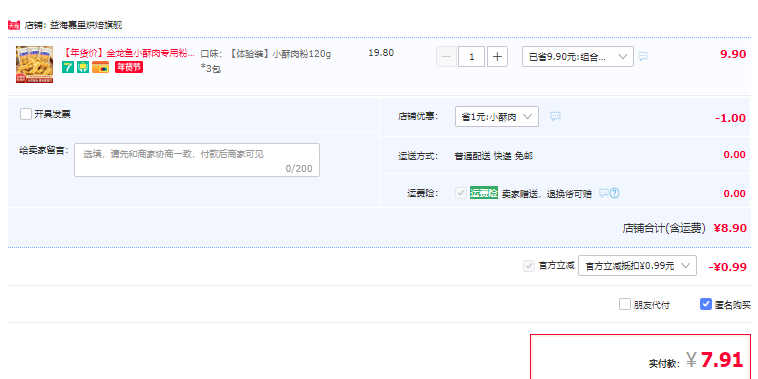The image size is (758, 379).
Task: Click the 给卖家留言 message text box
Action: tap(197, 160)
